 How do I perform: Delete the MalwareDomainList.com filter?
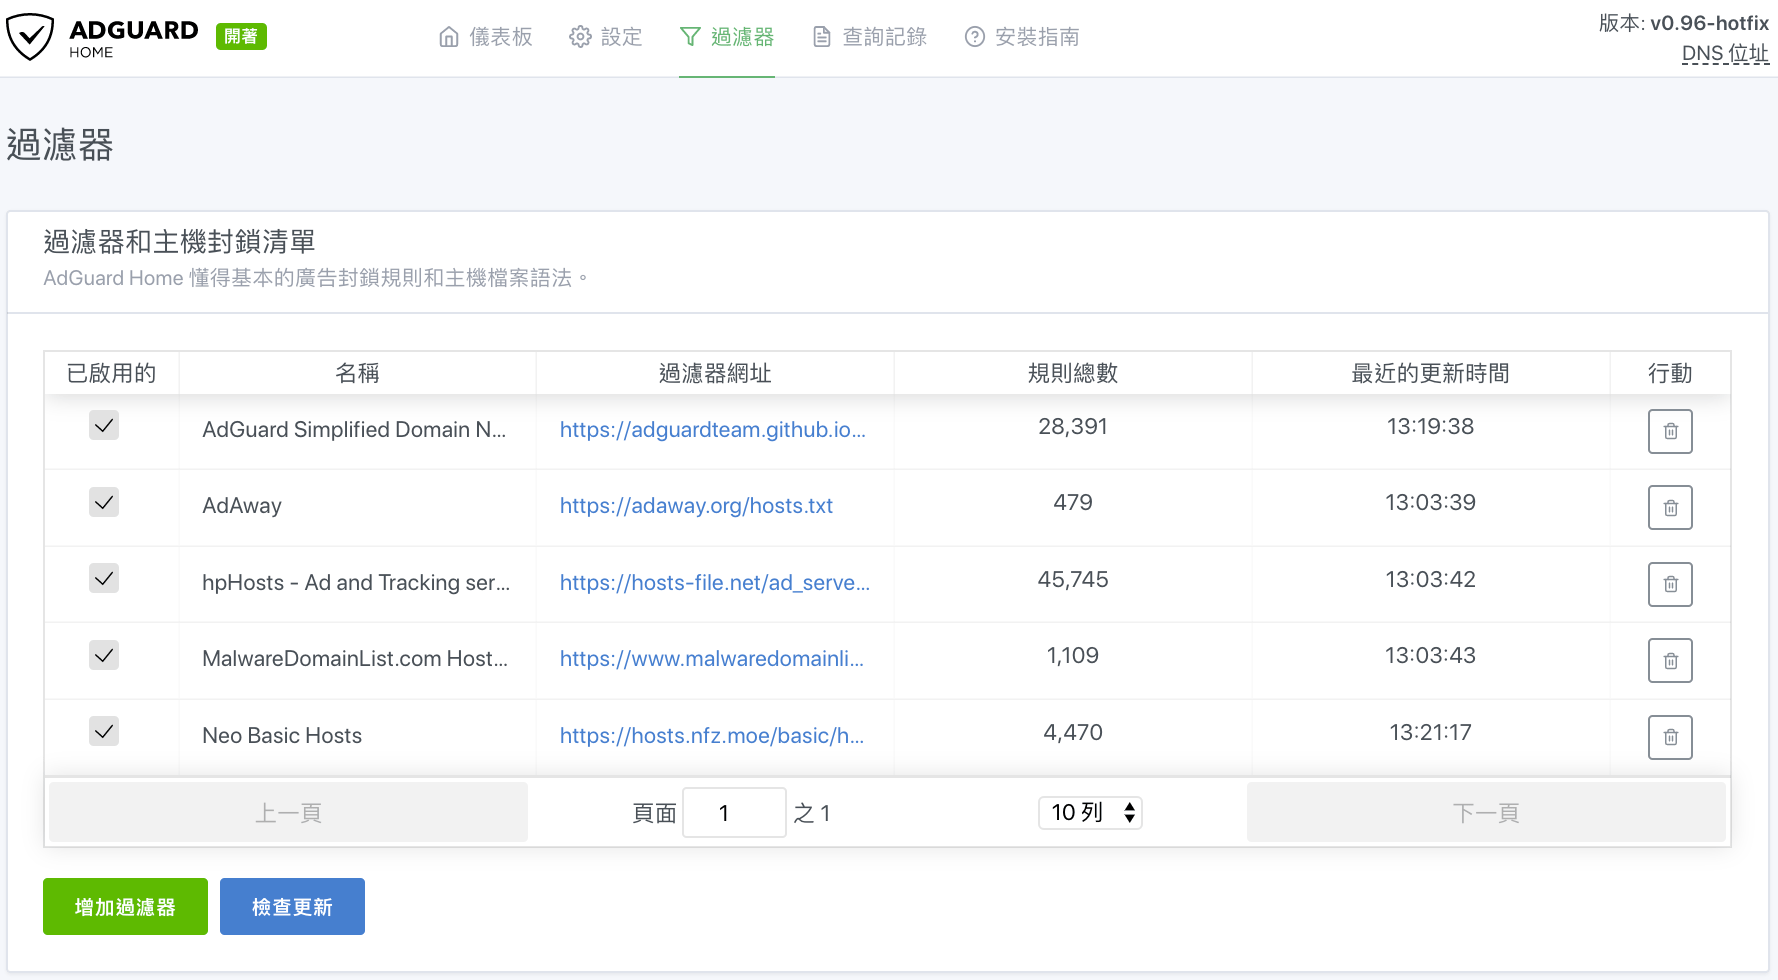pyautogui.click(x=1670, y=661)
